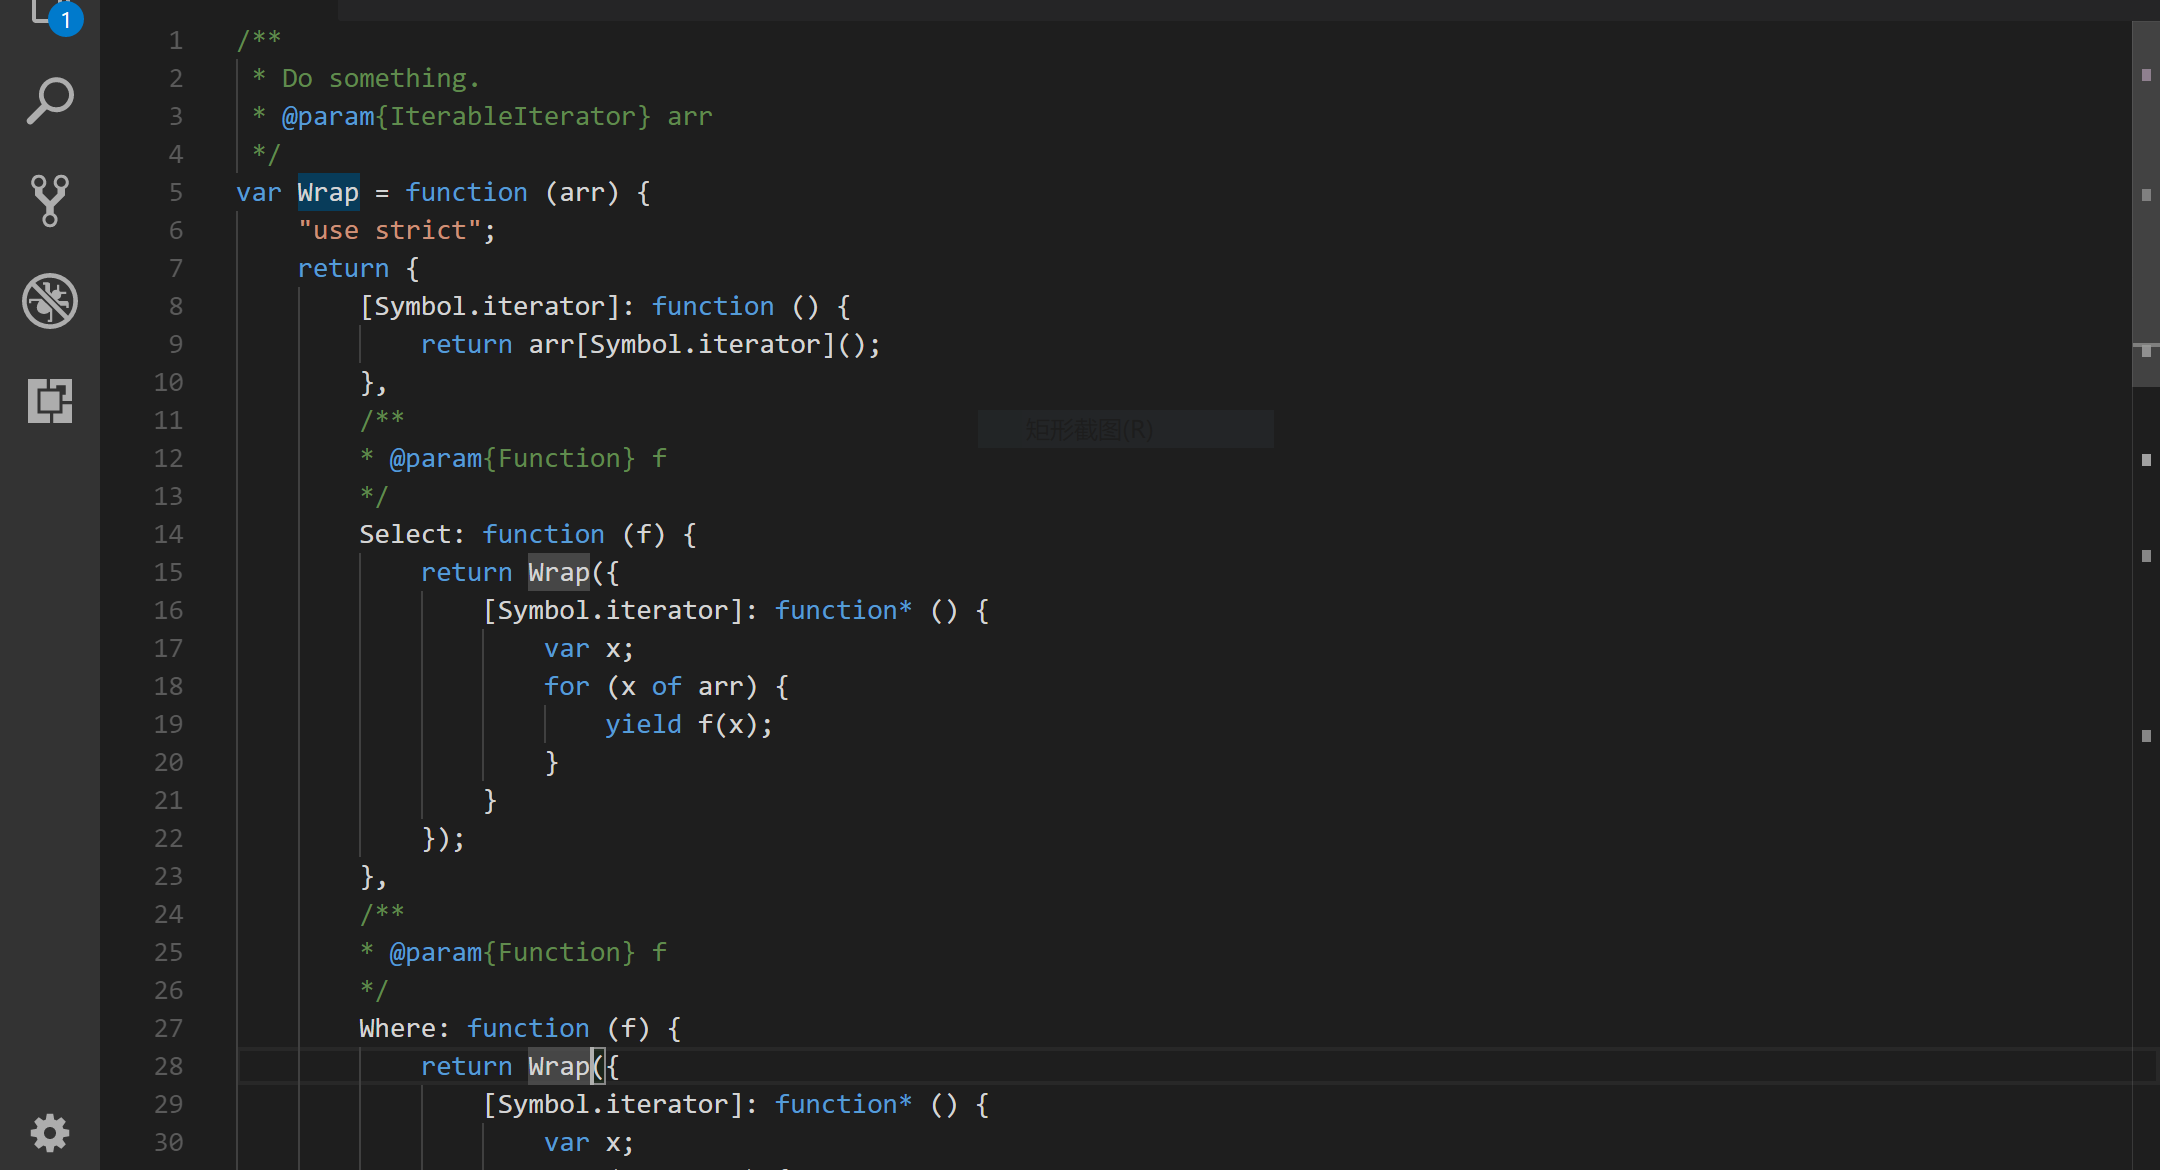Open the Extensions view
Screen dimensions: 2160x1170
50,401
